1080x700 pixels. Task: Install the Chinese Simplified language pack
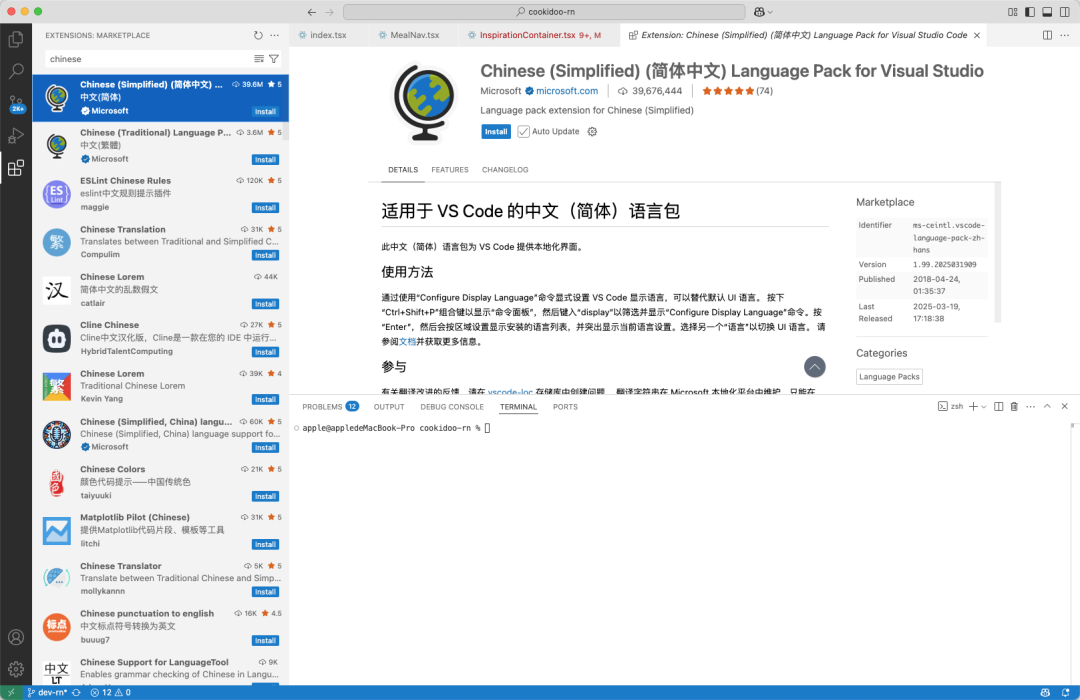(496, 131)
